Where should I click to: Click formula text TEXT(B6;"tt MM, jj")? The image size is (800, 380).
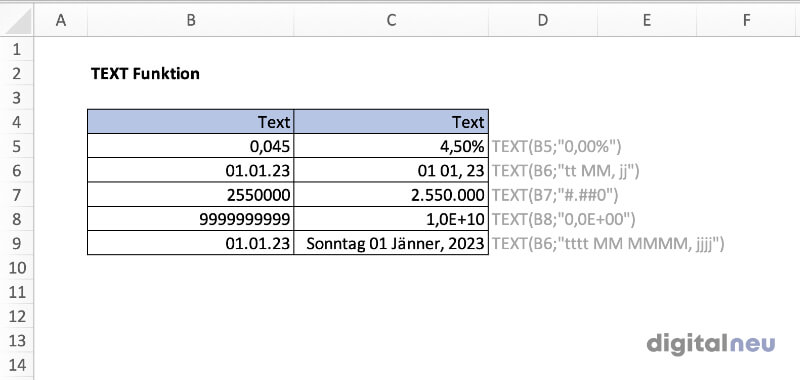tap(565, 171)
